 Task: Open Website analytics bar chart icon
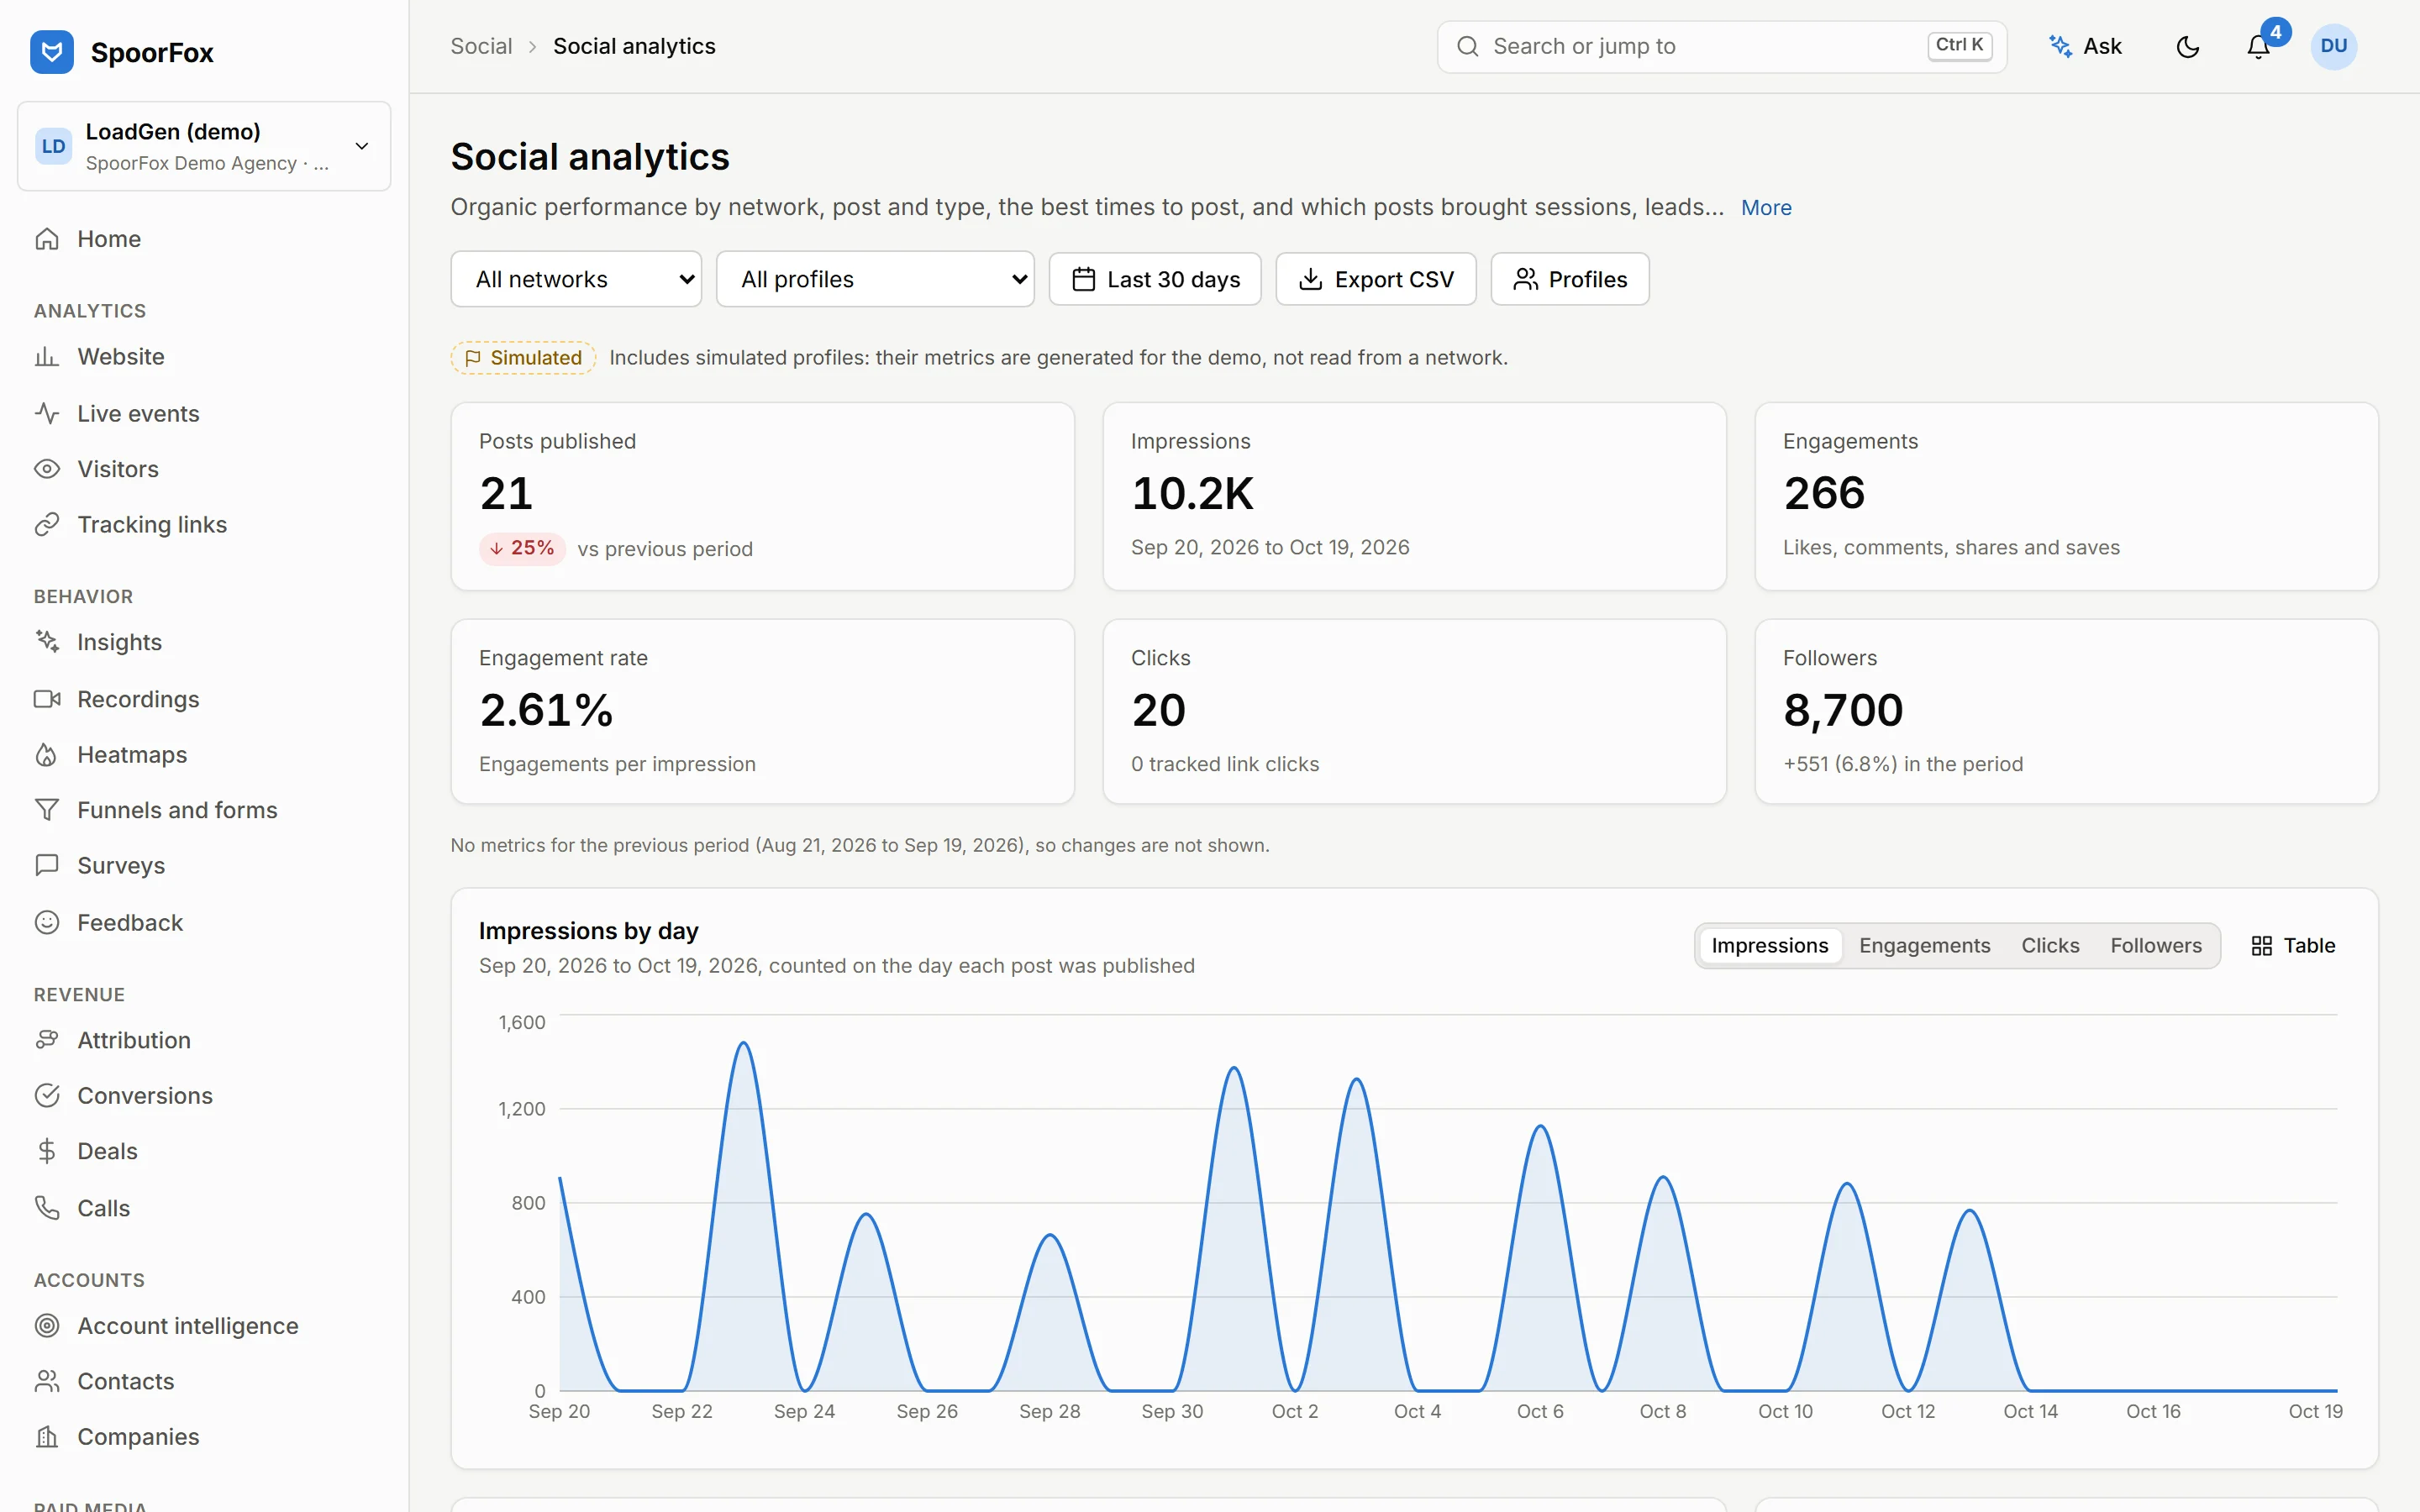pos(47,357)
